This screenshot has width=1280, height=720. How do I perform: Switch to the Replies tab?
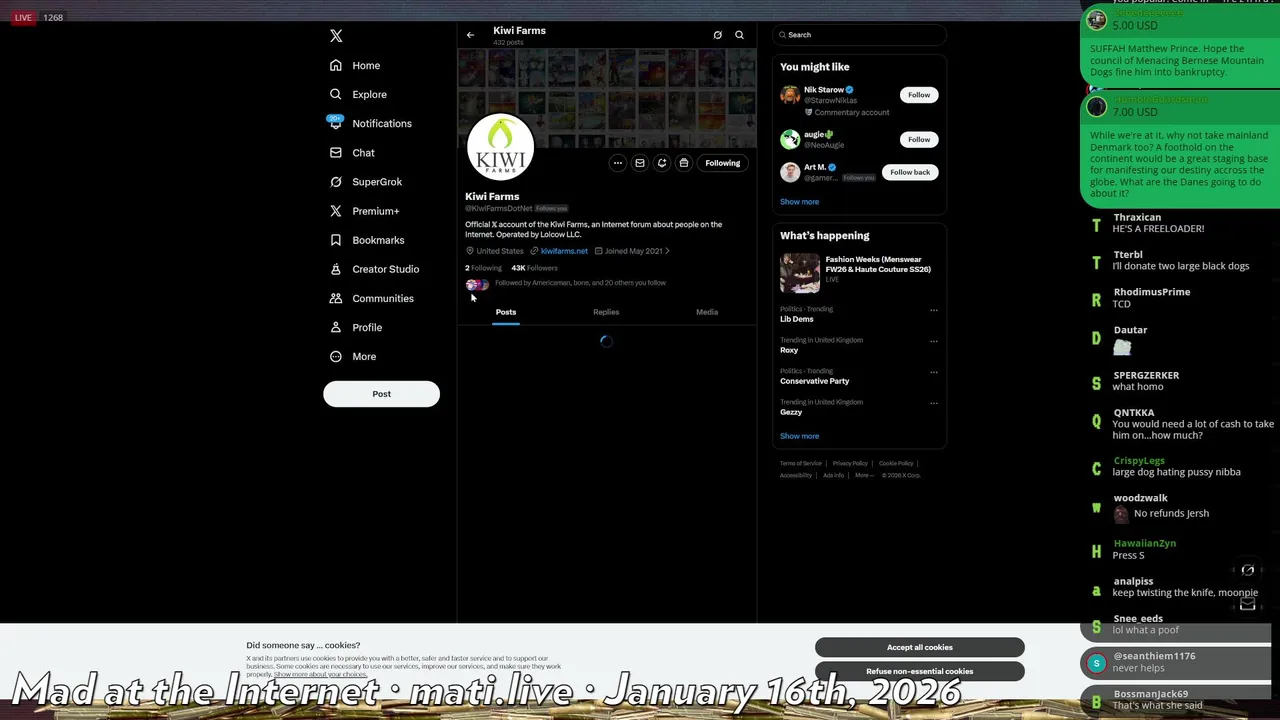click(x=606, y=312)
